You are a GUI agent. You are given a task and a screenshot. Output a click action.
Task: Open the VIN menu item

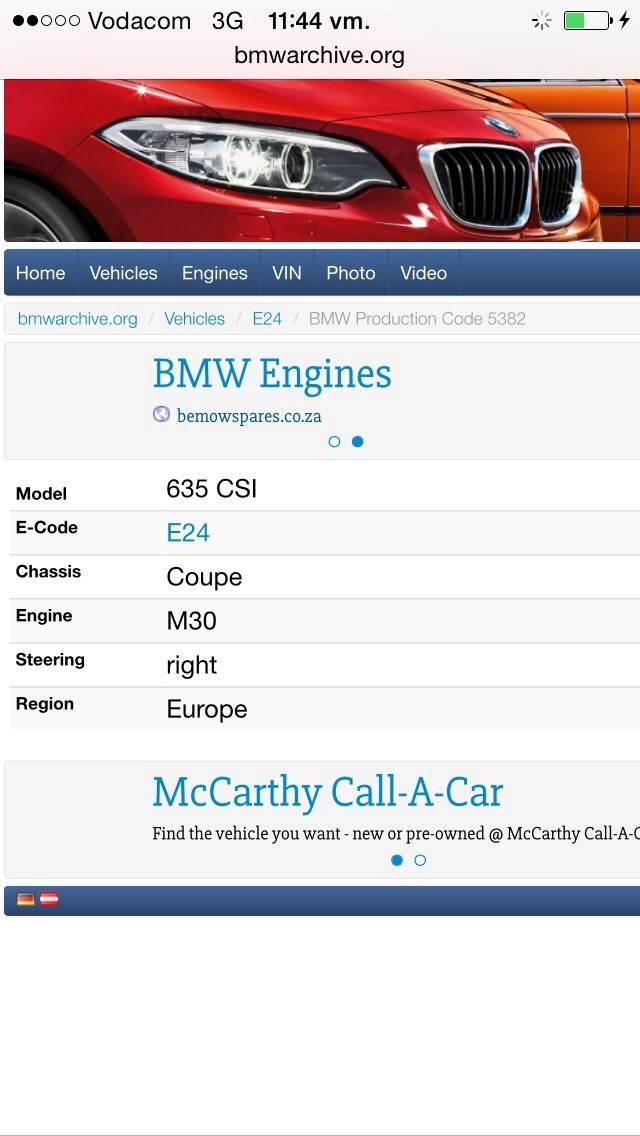(287, 273)
